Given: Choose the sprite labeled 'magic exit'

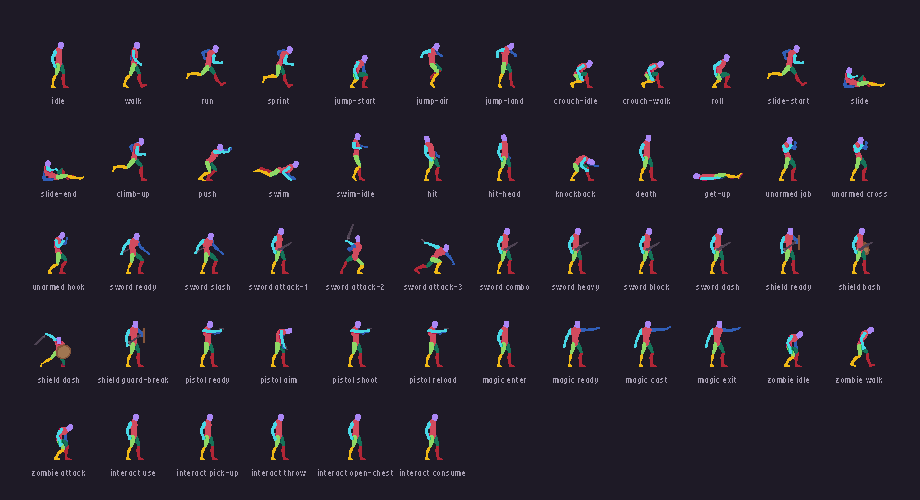Looking at the screenshot, I should tap(722, 344).
